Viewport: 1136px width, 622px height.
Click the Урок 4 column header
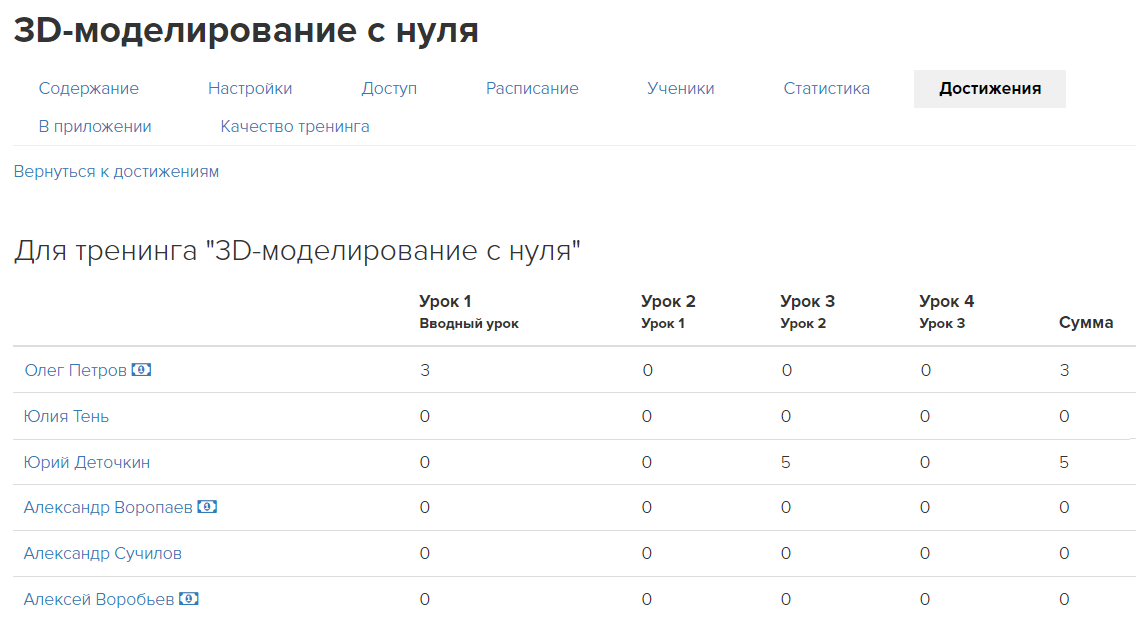pyautogui.click(x=946, y=311)
